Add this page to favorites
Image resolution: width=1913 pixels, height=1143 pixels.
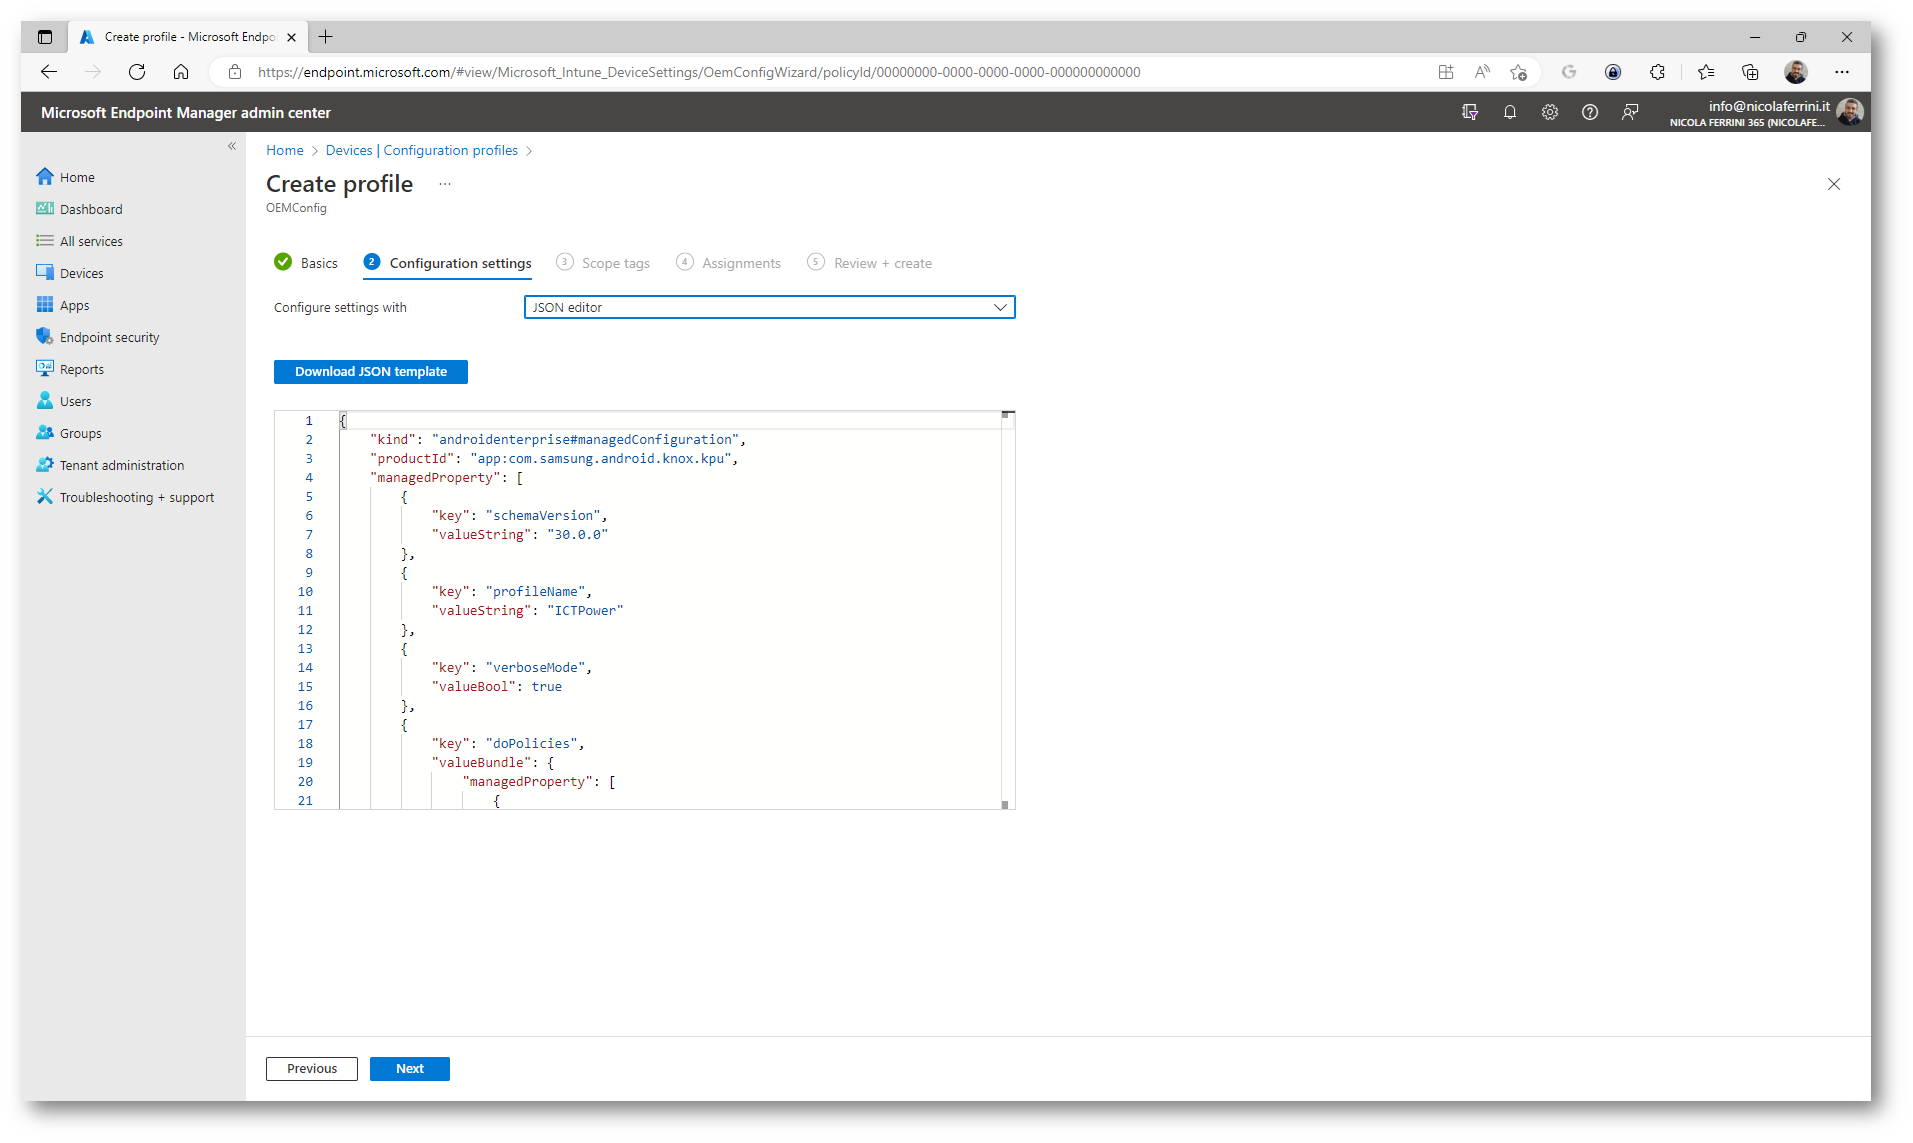pos(1518,72)
